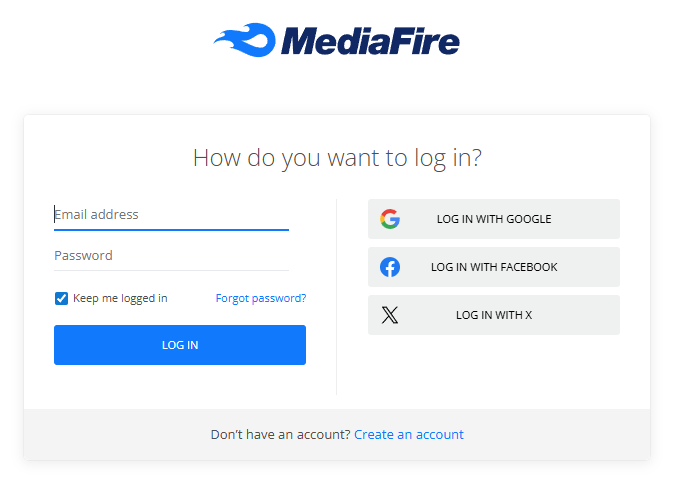This screenshot has height=488, width=678.
Task: Click the "Don't have an account?" text
Action: 280,434
